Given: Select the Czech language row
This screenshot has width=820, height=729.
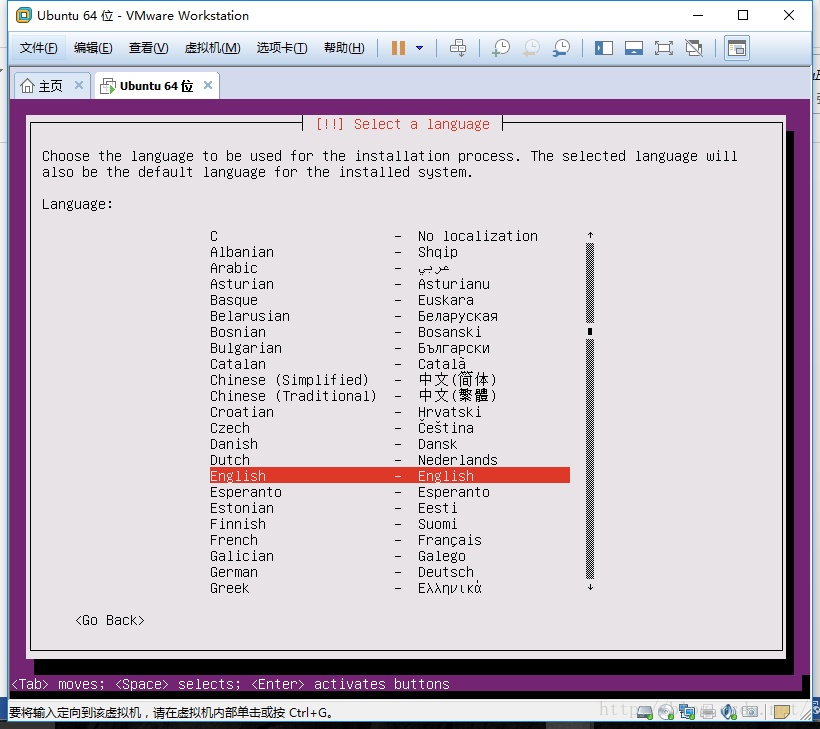Looking at the screenshot, I should click(390, 428).
